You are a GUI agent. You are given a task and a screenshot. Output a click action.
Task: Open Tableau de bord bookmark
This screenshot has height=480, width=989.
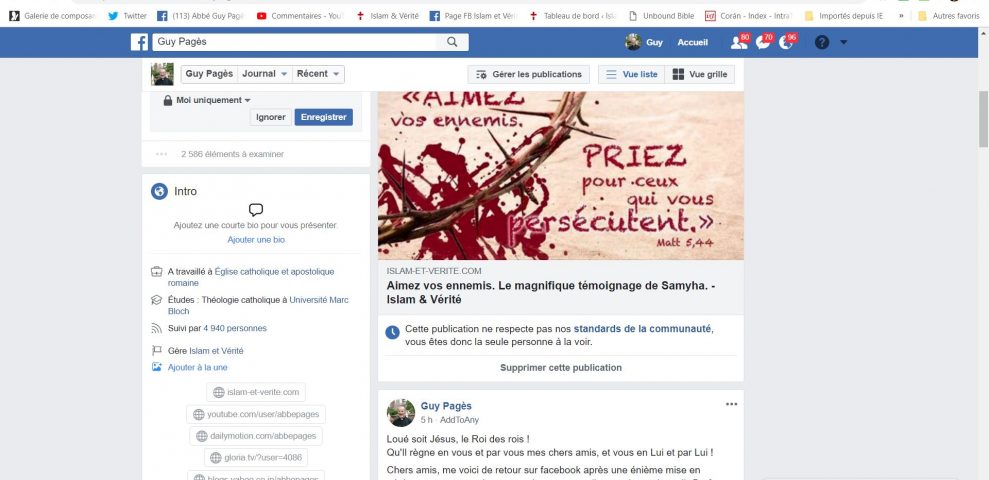(573, 16)
